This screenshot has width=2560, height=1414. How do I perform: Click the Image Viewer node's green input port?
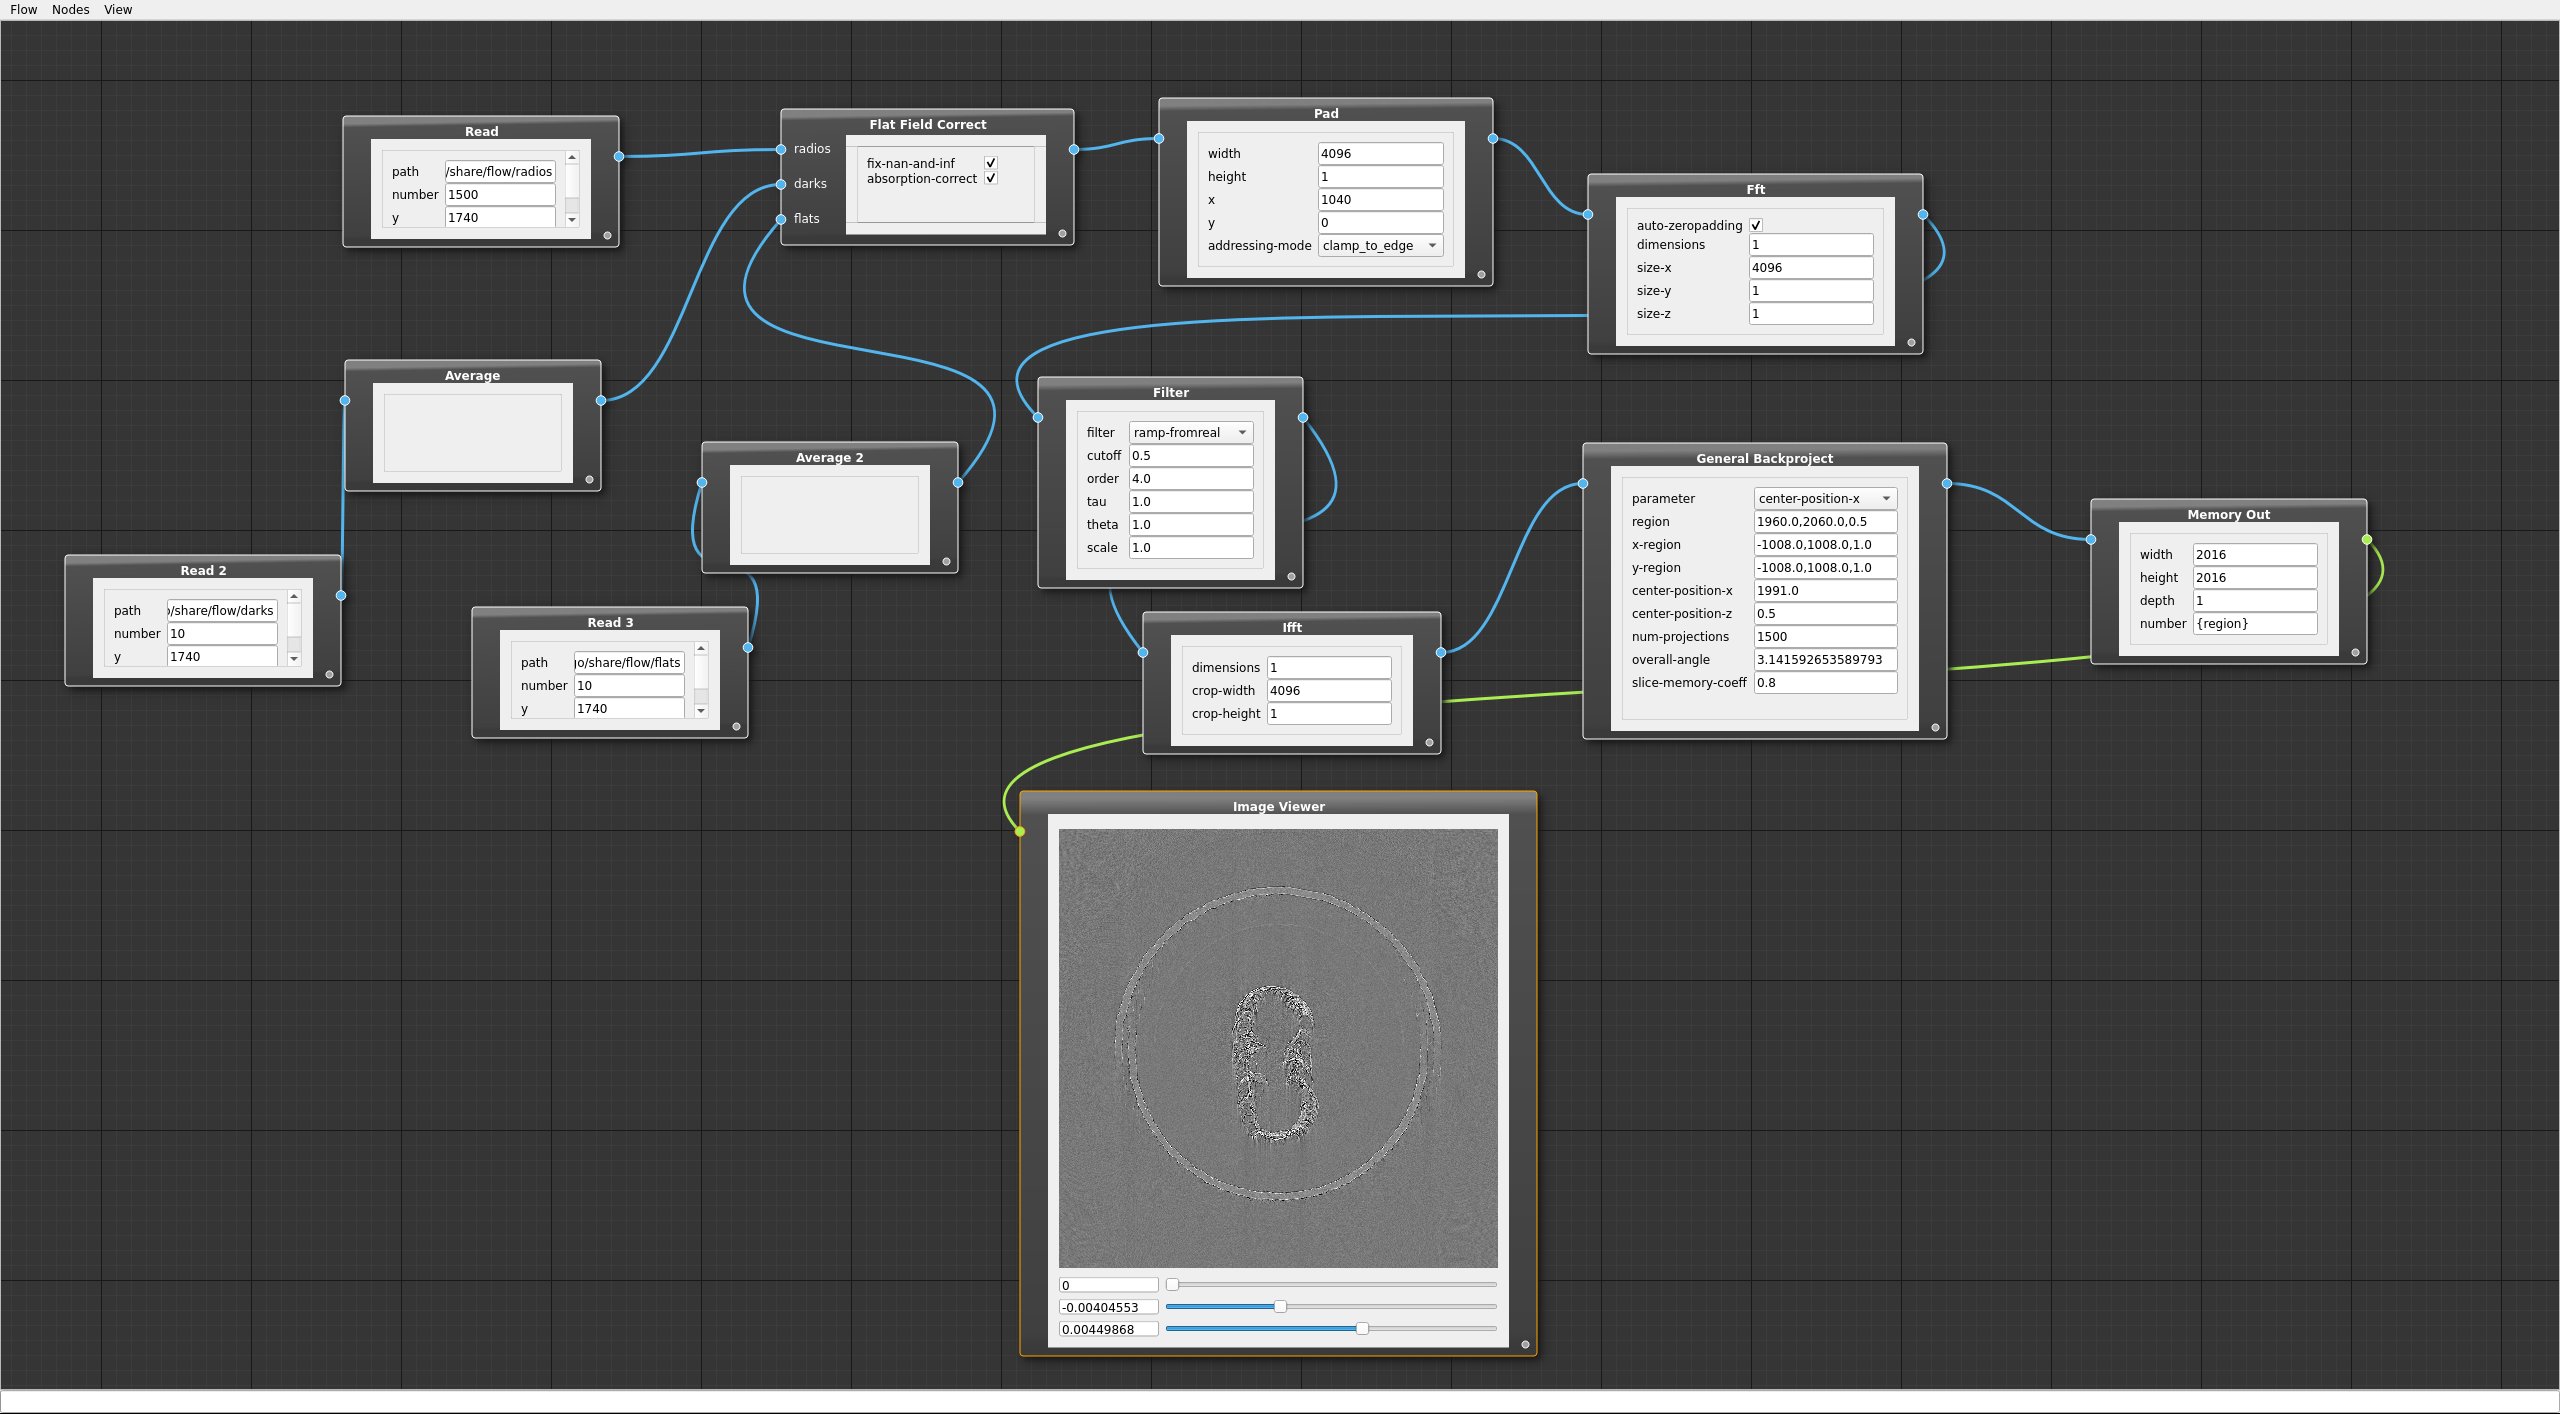(1020, 831)
